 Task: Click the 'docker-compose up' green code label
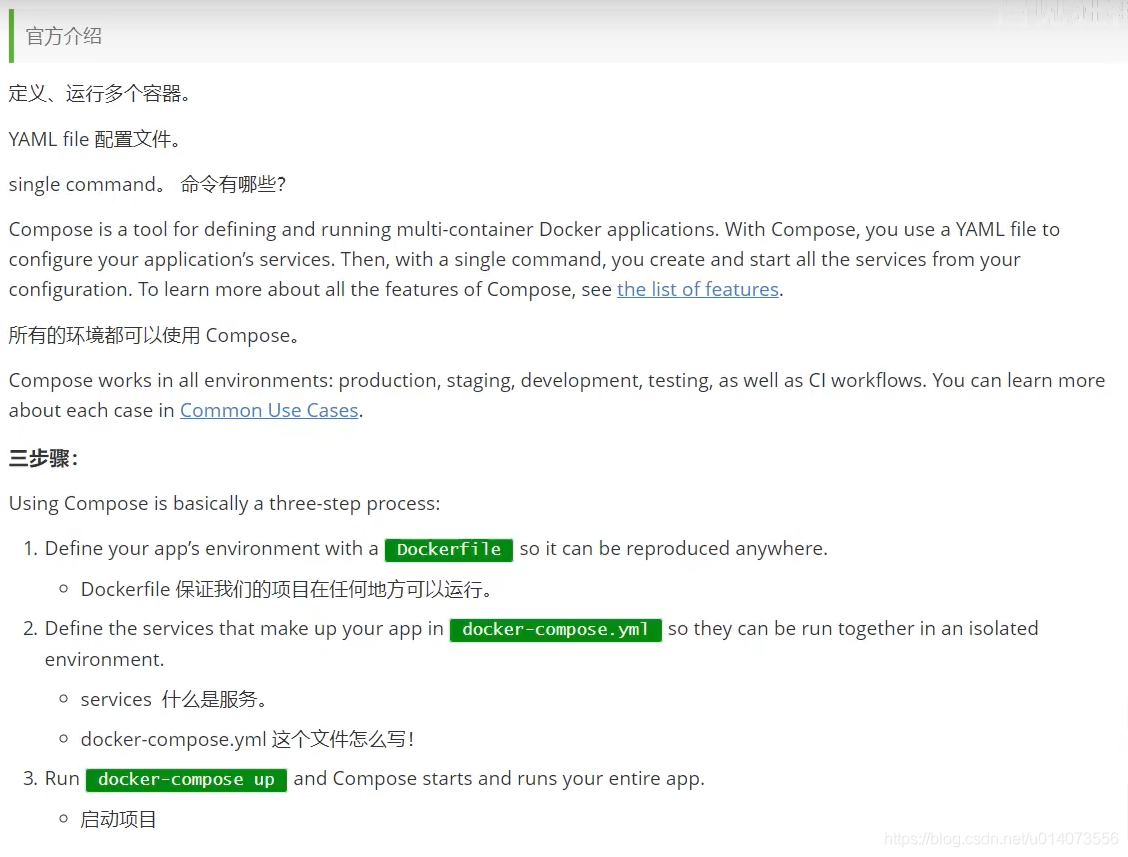coord(186,780)
